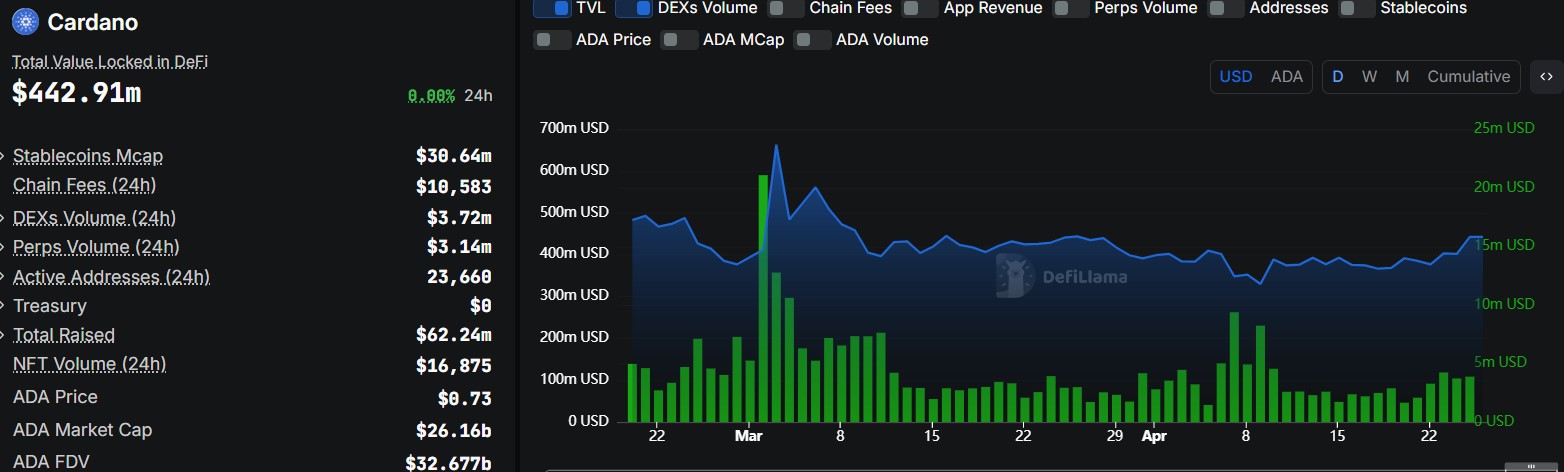Disable the DEXs Volume toggle

pos(634,8)
